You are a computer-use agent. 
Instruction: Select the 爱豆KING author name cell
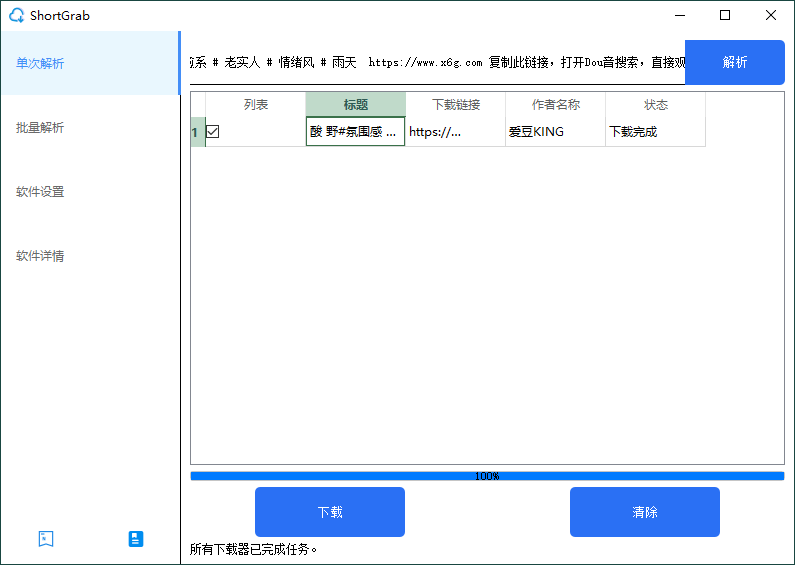[x=555, y=132]
